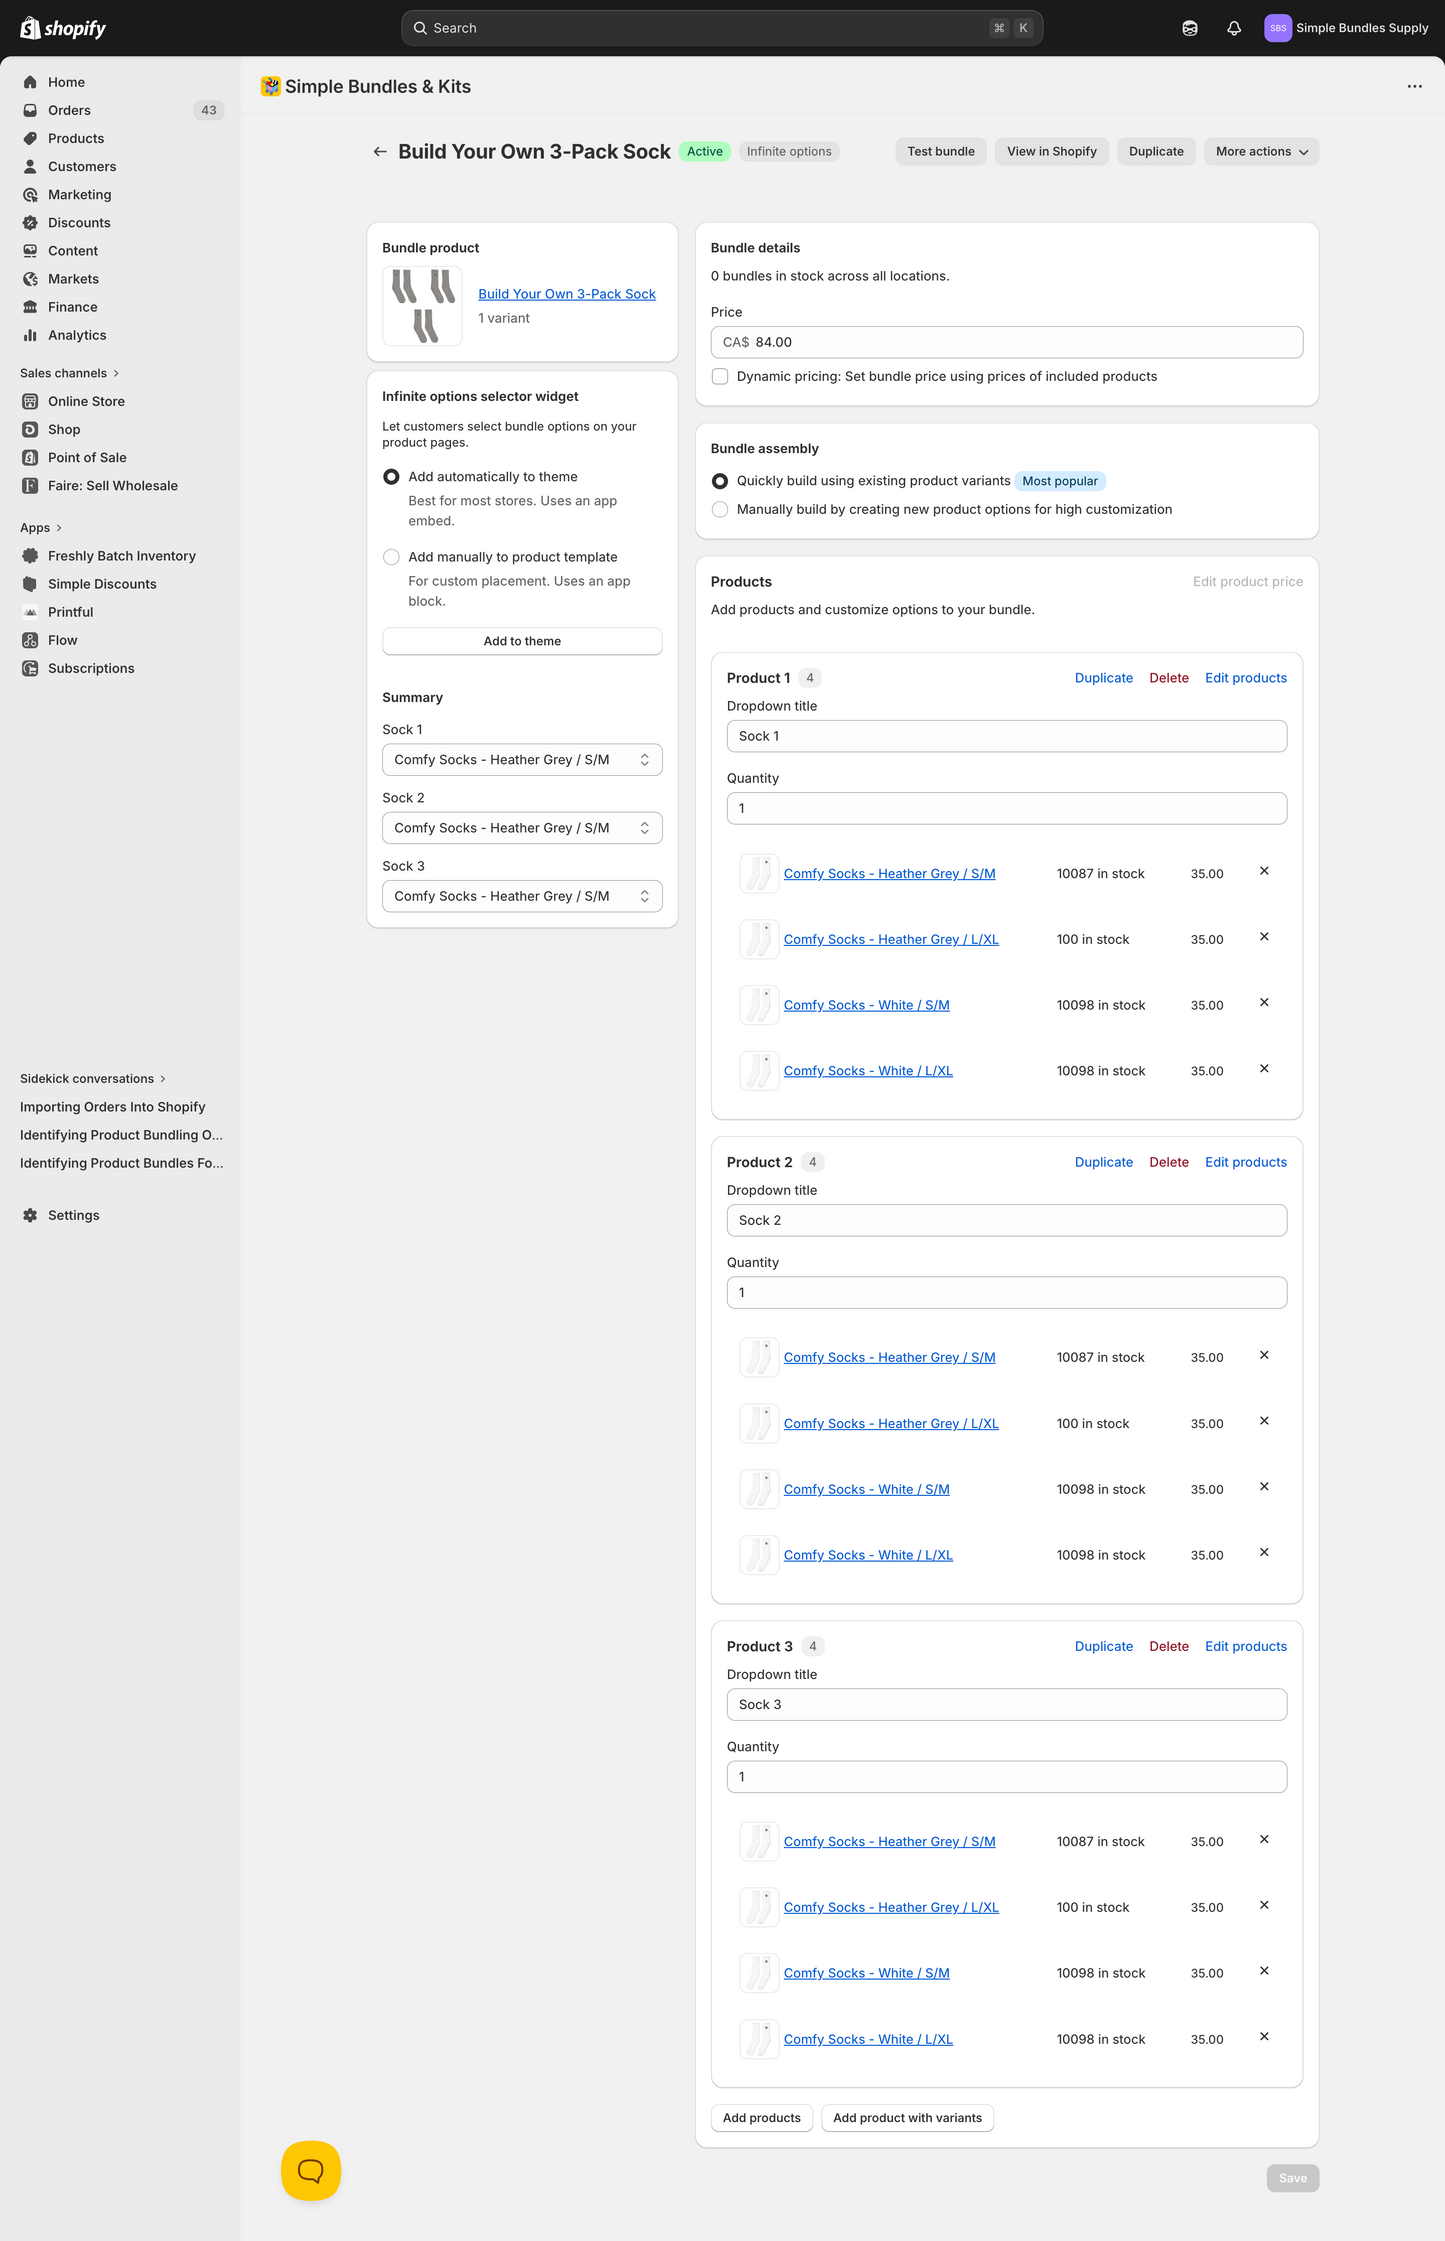Open the notifications bell

(1234, 28)
